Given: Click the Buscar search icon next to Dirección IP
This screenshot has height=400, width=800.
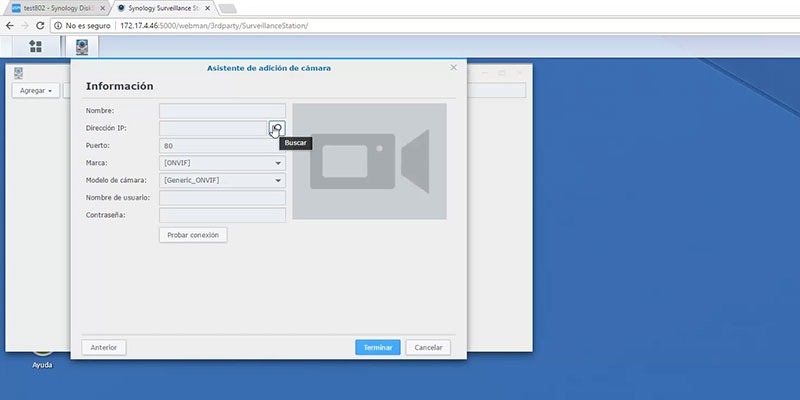Looking at the screenshot, I should click(277, 129).
